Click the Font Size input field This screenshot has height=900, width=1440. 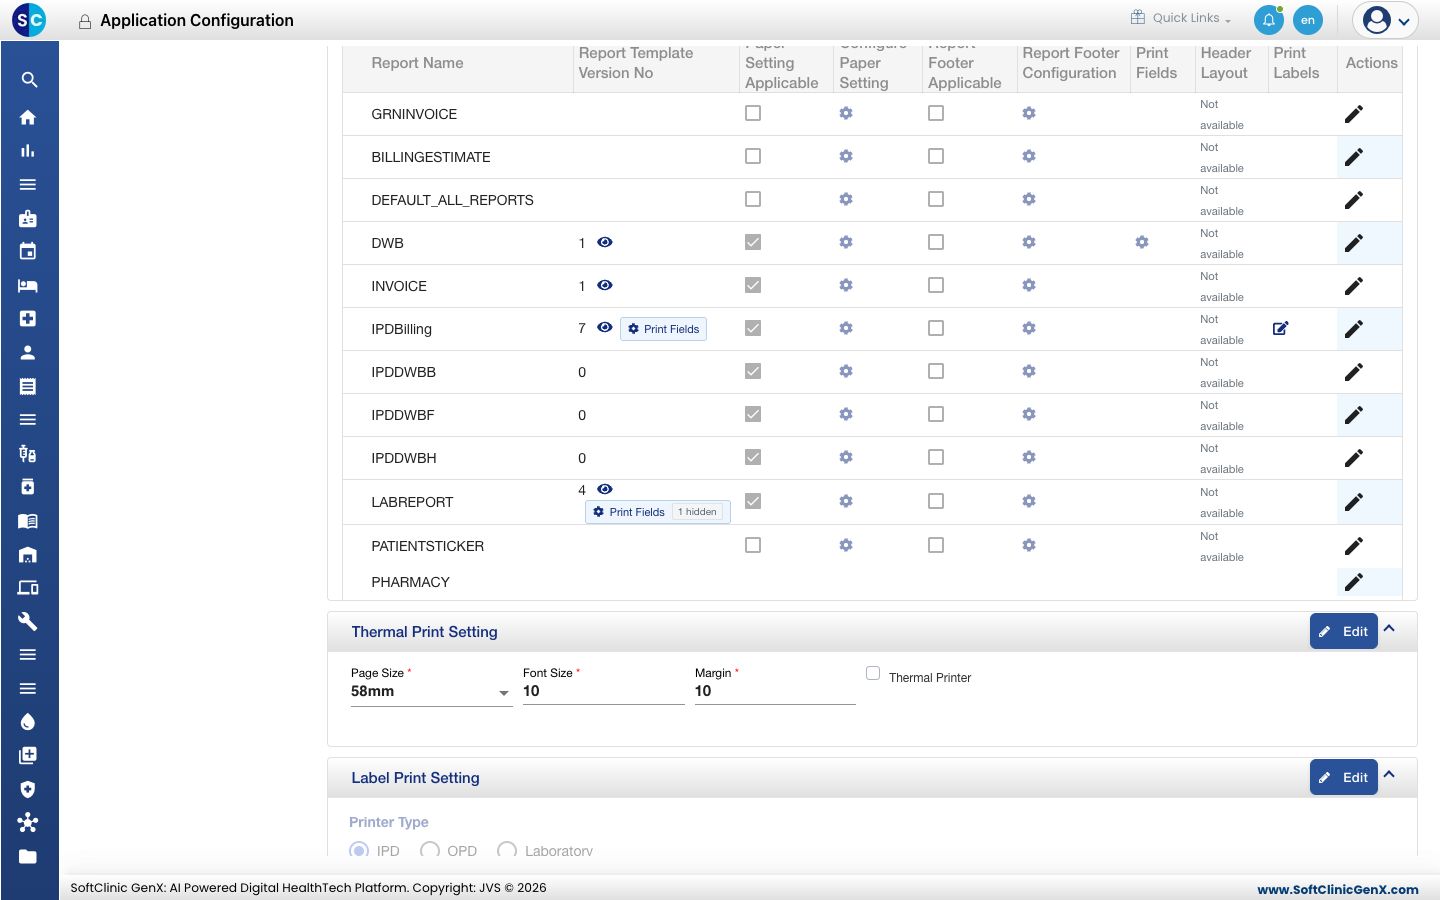[x=603, y=692]
